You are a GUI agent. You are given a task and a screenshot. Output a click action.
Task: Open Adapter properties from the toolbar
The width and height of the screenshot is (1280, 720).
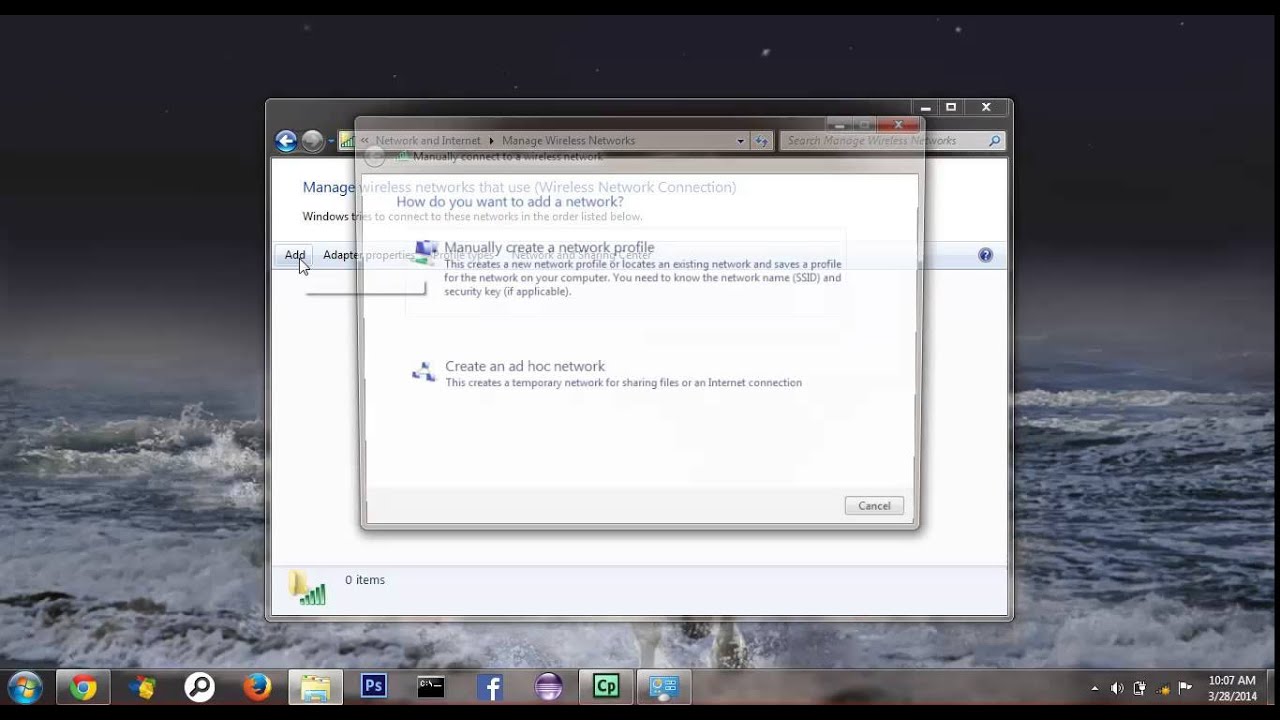(x=368, y=255)
